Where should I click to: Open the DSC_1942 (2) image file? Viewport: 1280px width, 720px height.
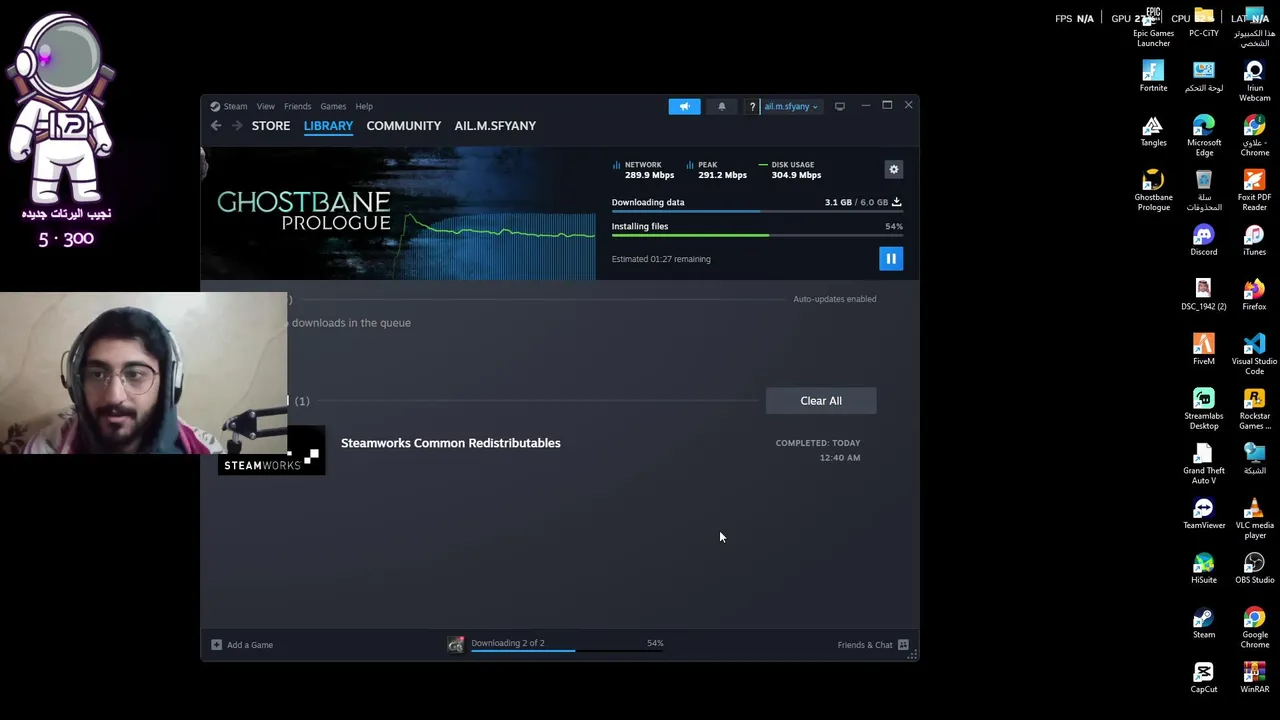[x=1204, y=295]
